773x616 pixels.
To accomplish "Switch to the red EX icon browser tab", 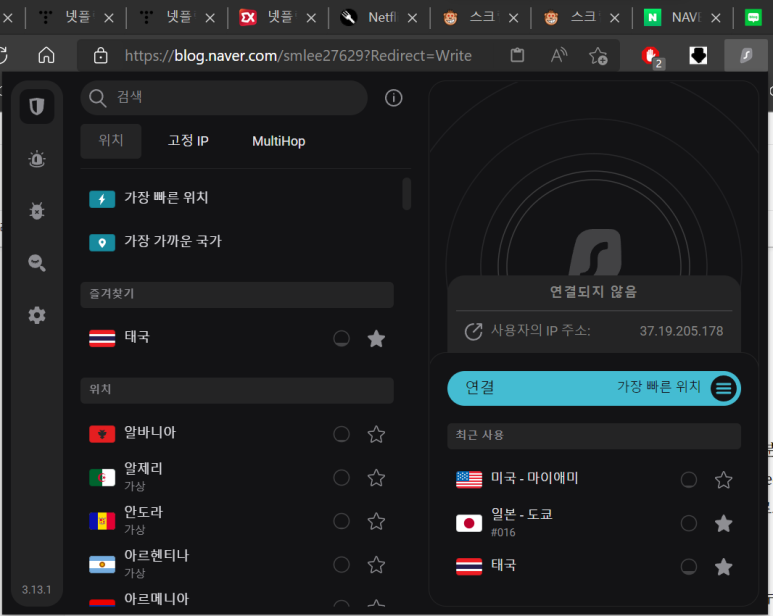I will 276,18.
